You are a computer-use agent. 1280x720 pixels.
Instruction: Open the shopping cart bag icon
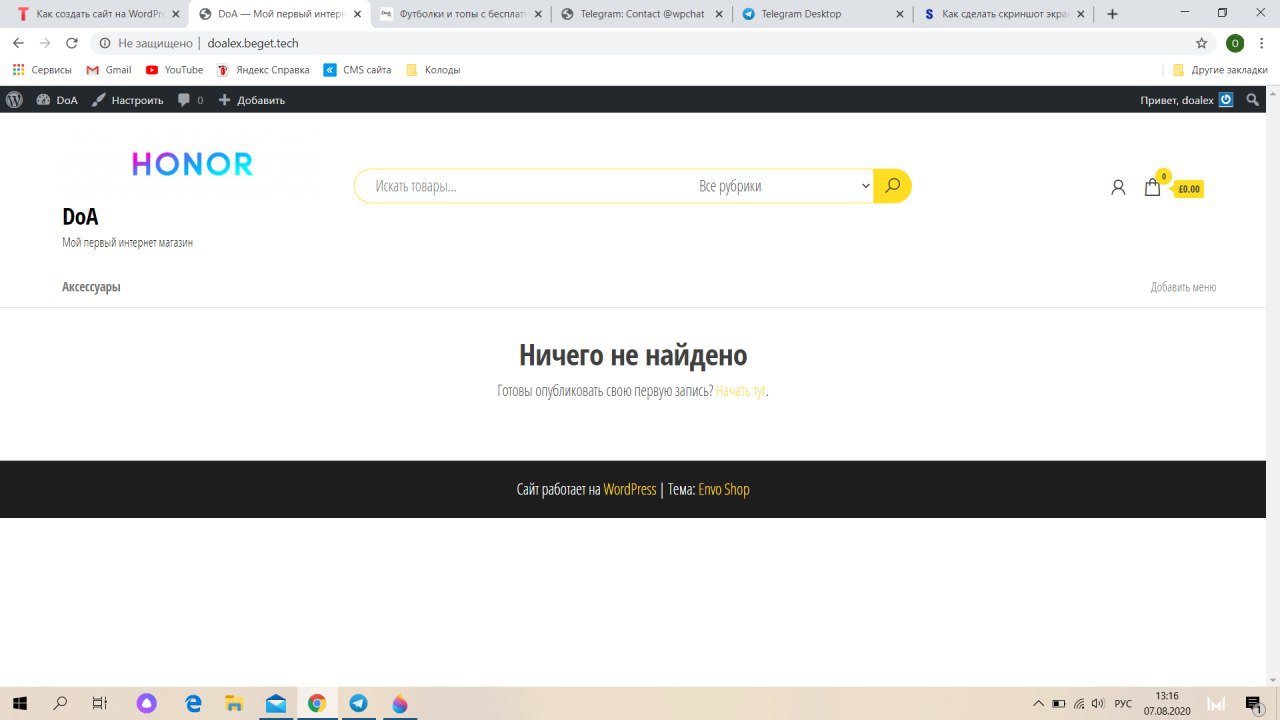(1152, 186)
